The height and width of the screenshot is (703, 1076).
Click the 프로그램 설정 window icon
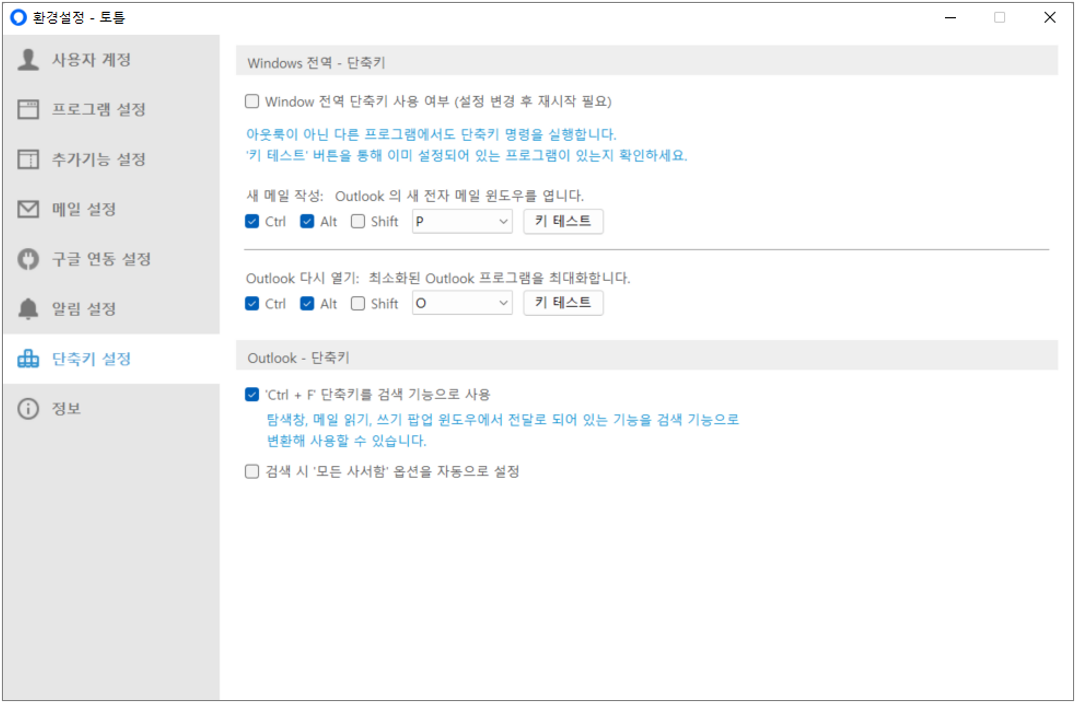(28, 109)
